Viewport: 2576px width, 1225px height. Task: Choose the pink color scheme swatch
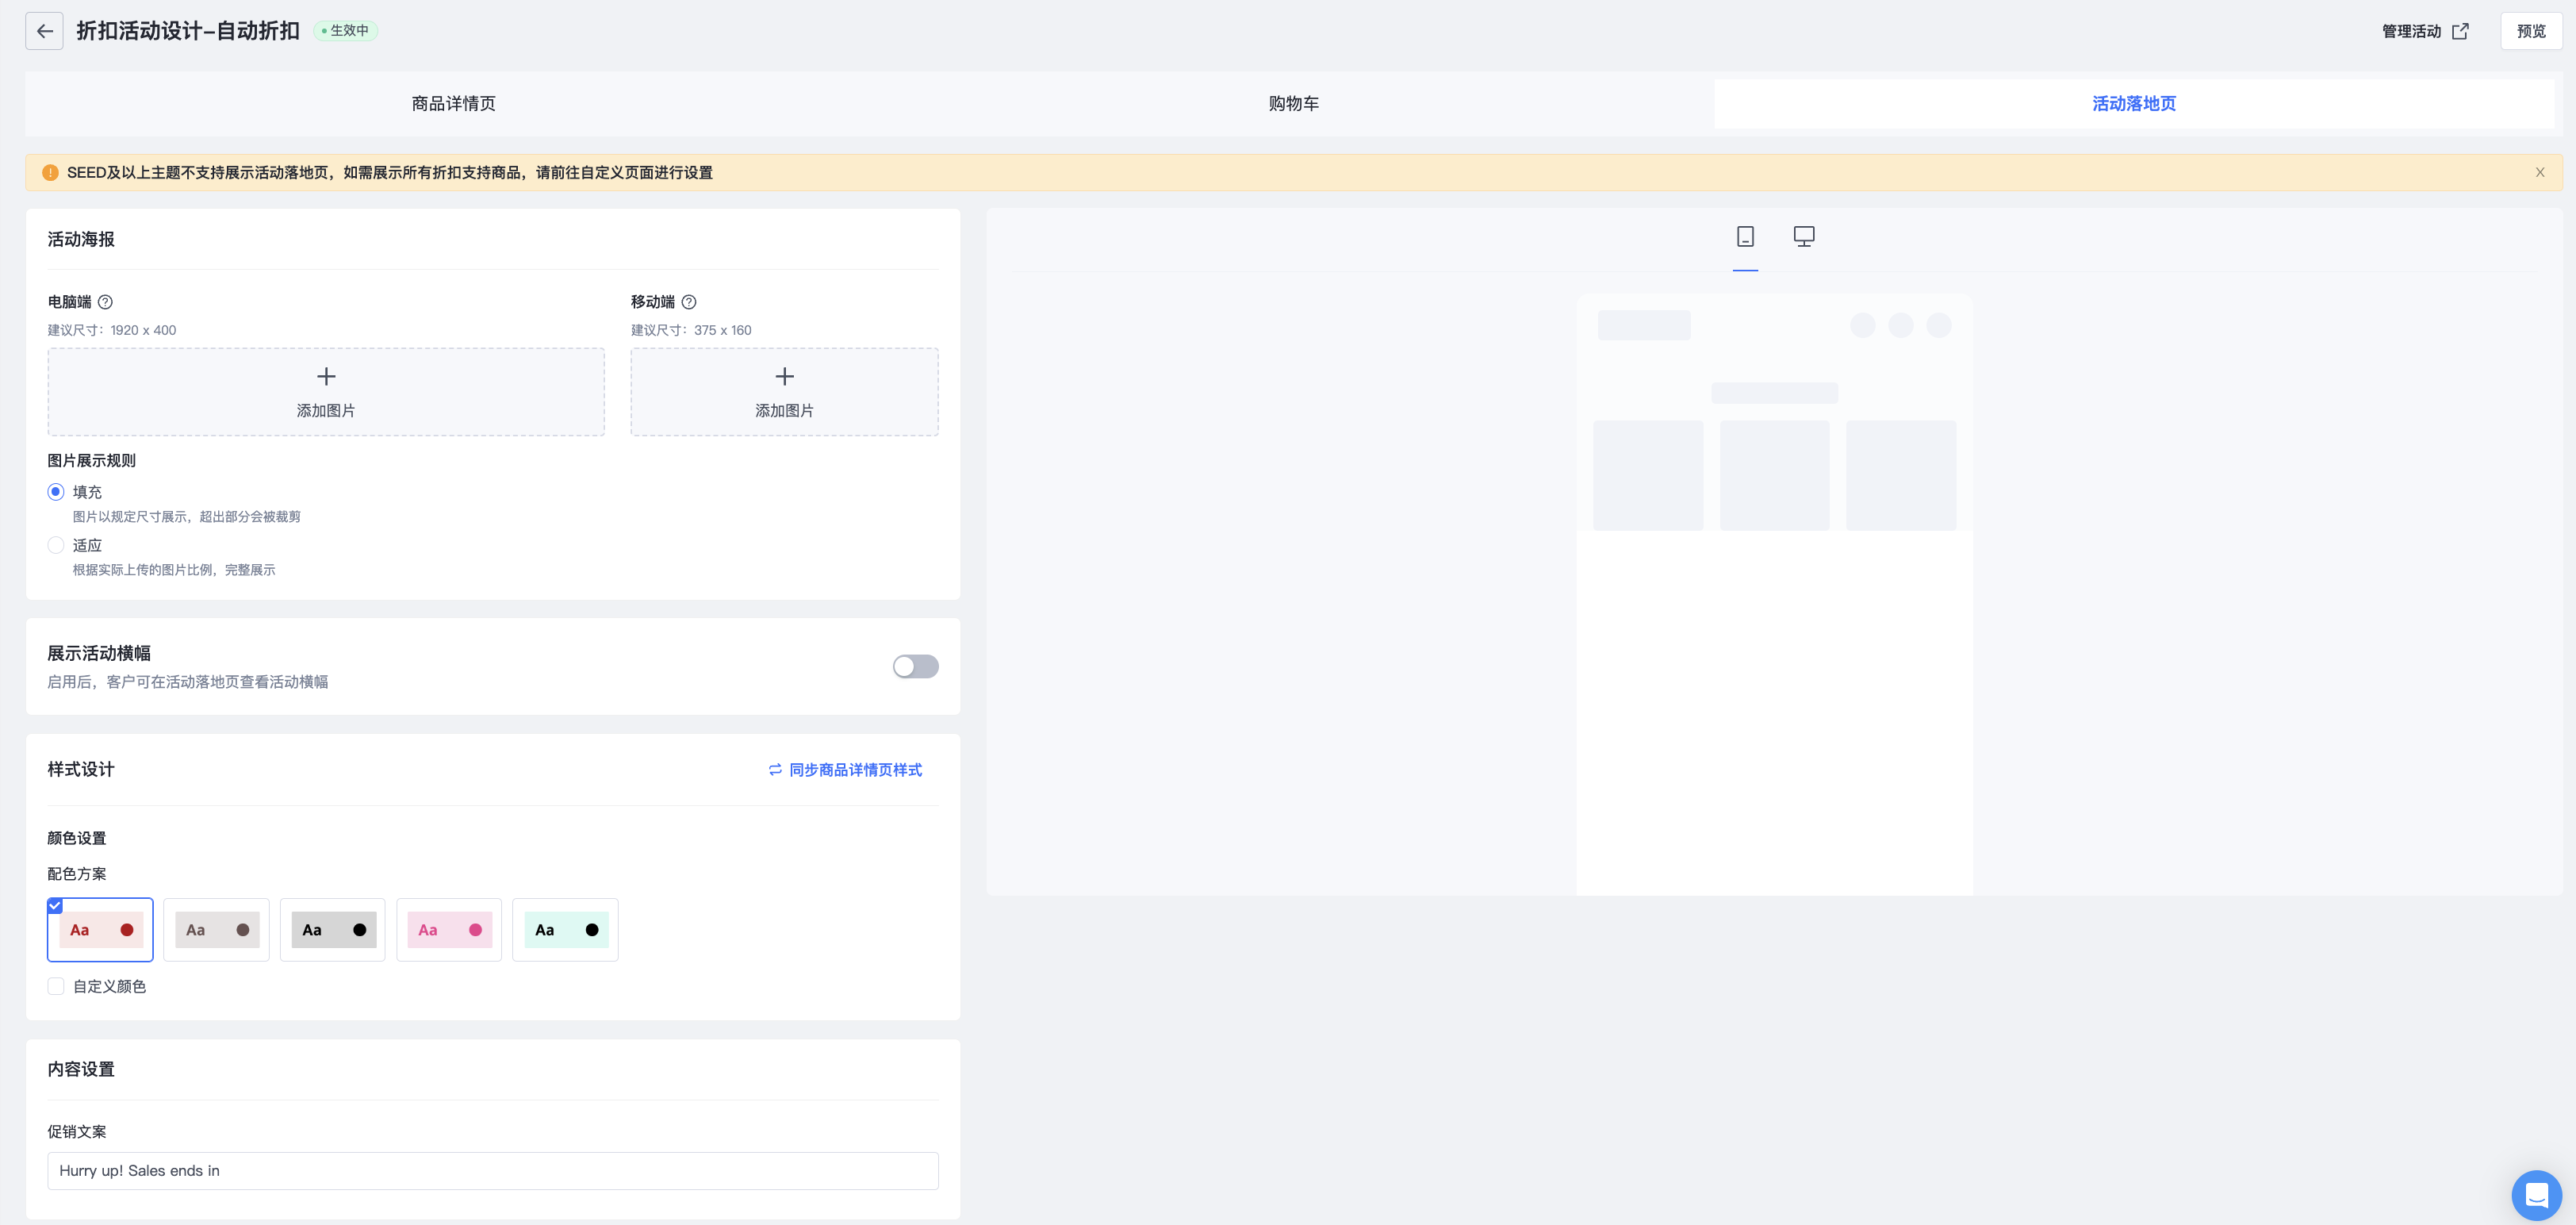(449, 930)
